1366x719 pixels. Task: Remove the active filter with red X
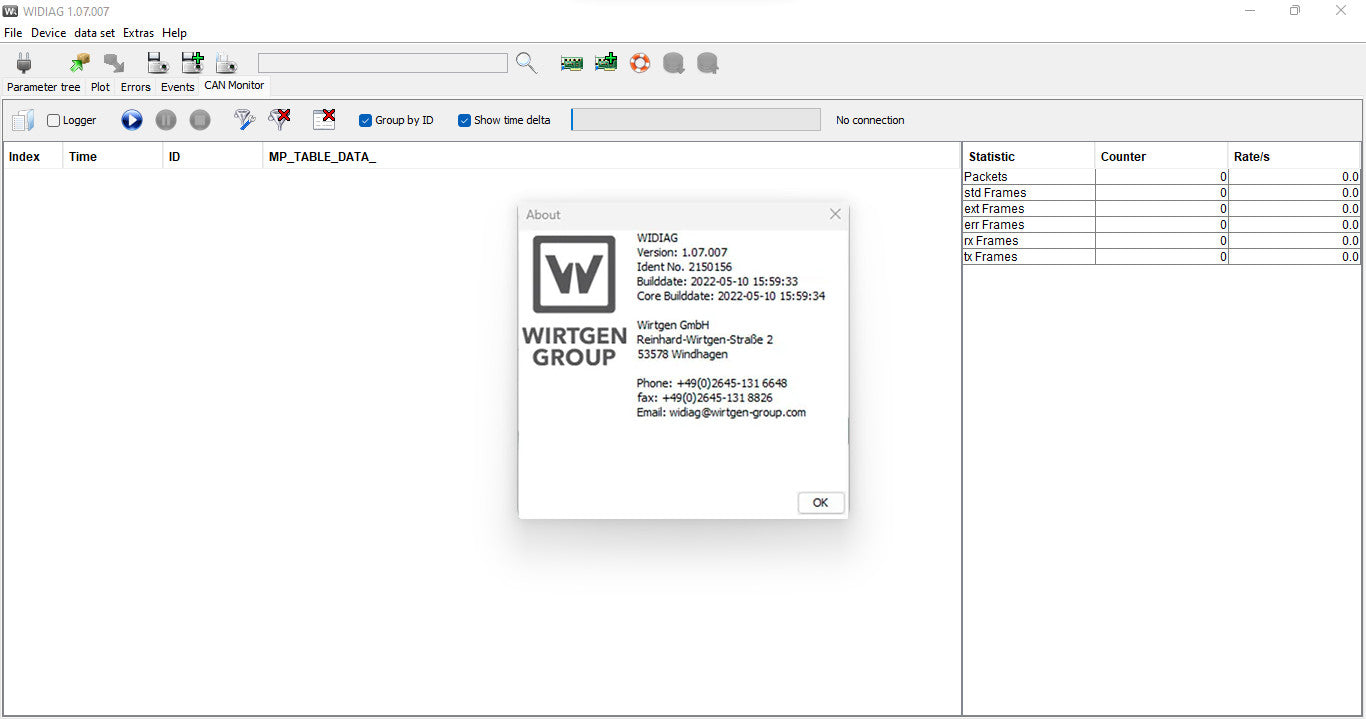[279, 119]
